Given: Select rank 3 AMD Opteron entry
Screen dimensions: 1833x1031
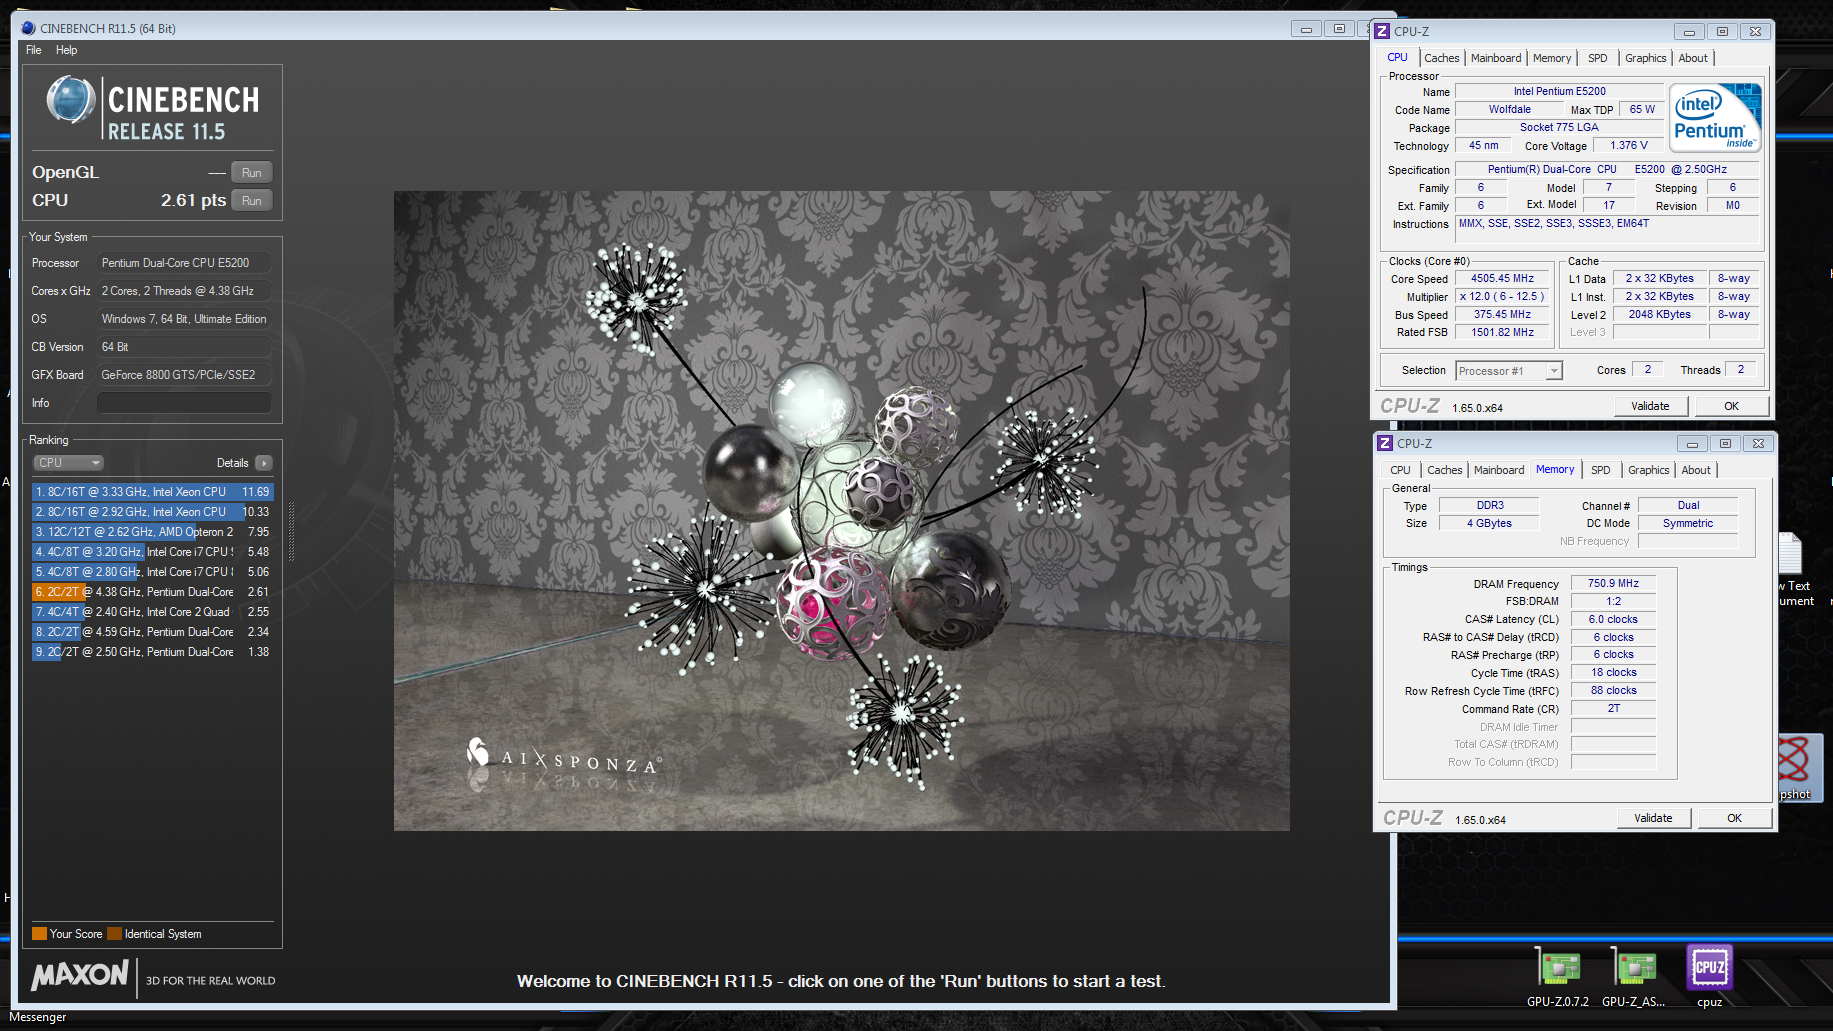Looking at the screenshot, I should coord(152,532).
